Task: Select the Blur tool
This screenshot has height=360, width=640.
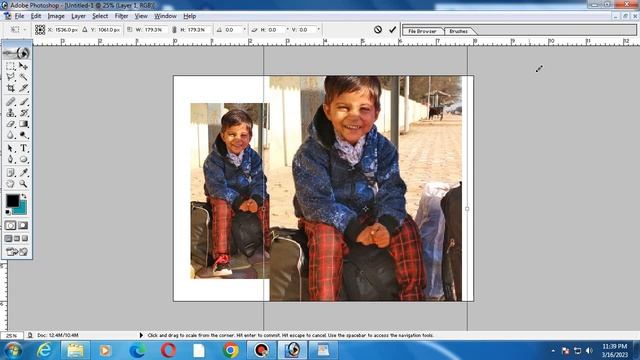Action: [x=11, y=135]
